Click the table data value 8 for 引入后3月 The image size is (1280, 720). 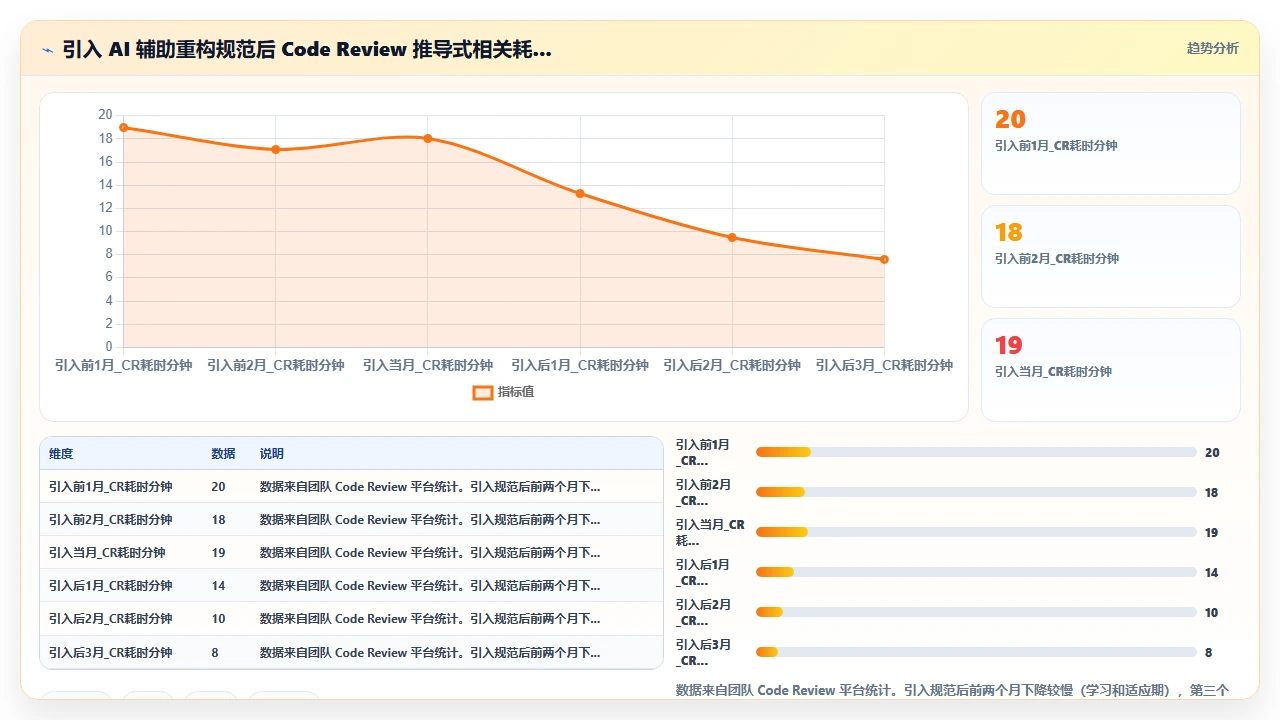(215, 653)
